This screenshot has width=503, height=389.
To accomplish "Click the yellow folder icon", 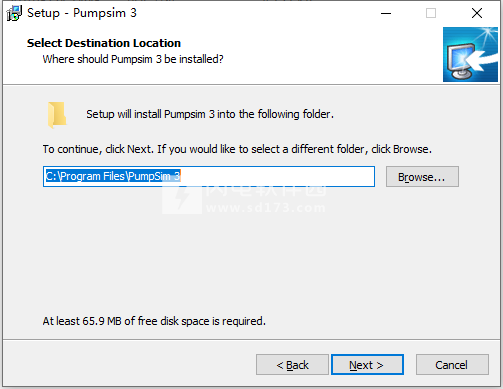I will [57, 115].
